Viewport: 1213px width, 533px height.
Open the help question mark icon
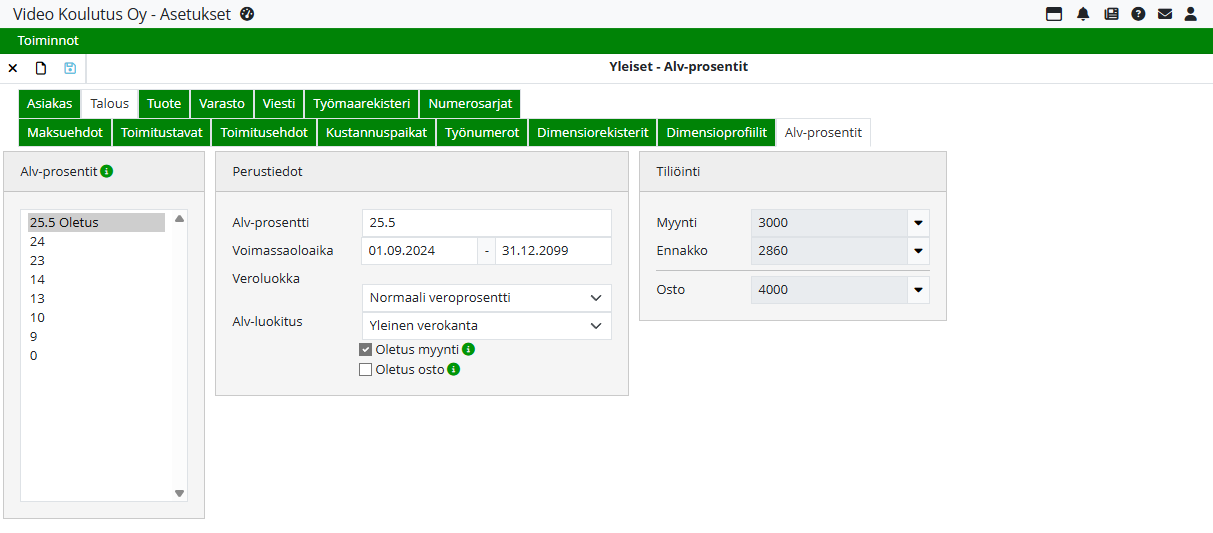click(x=1138, y=14)
